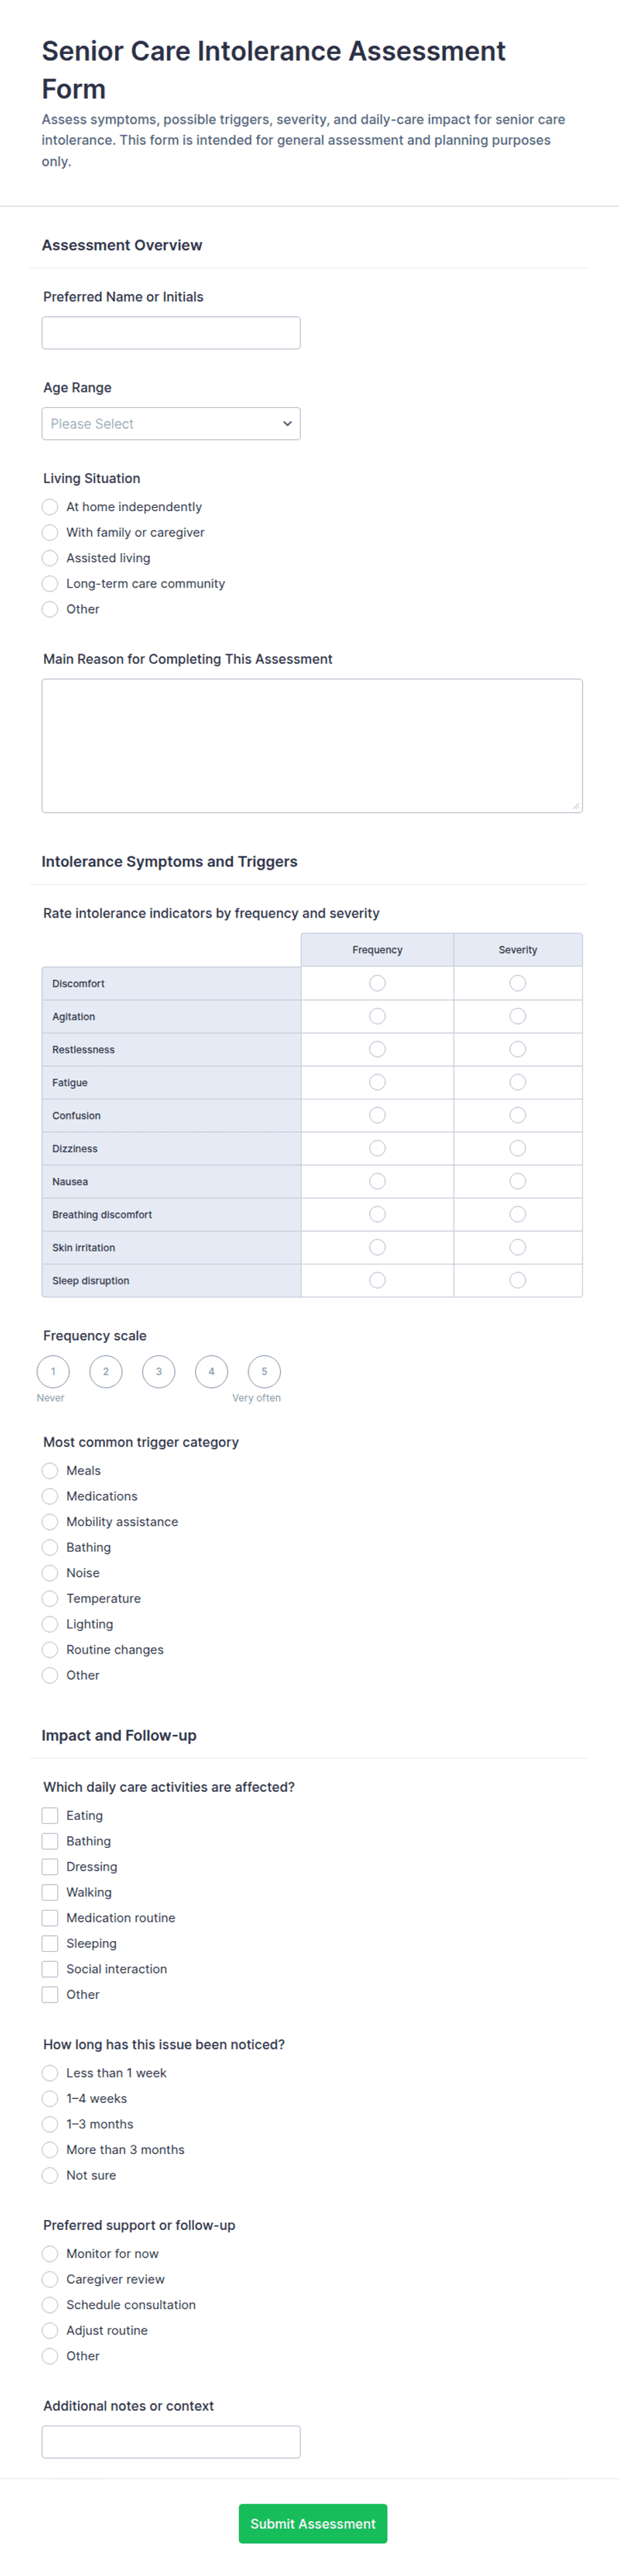Select Frequency radio for Discomfort row

(x=377, y=984)
